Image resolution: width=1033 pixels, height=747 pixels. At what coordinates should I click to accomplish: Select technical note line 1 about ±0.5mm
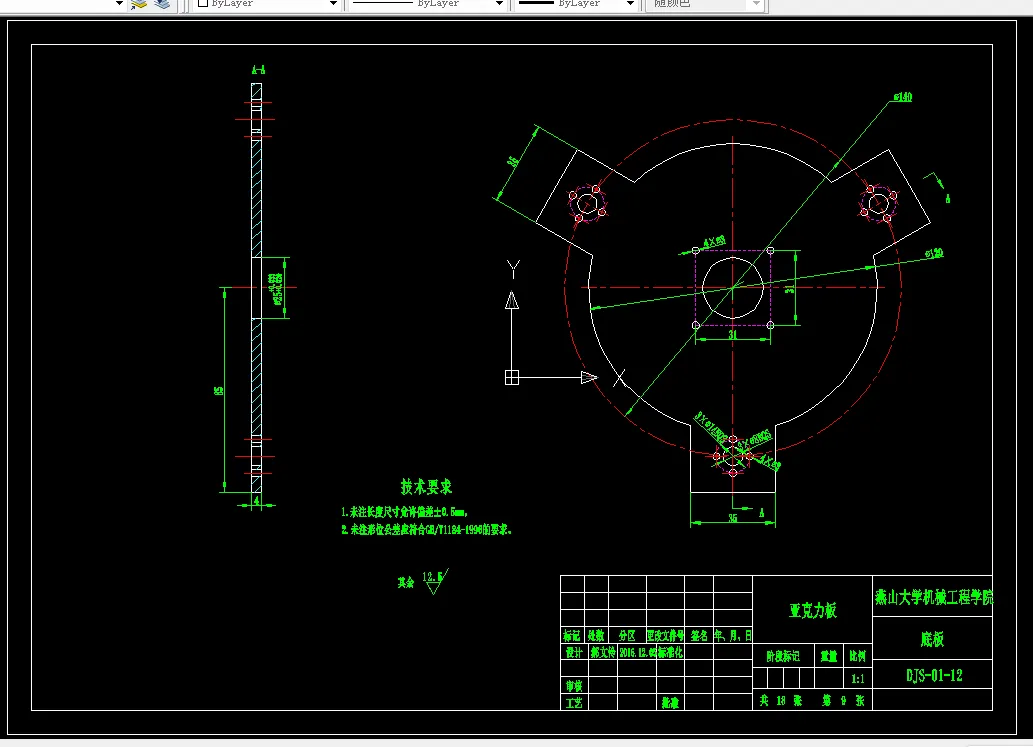click(405, 512)
